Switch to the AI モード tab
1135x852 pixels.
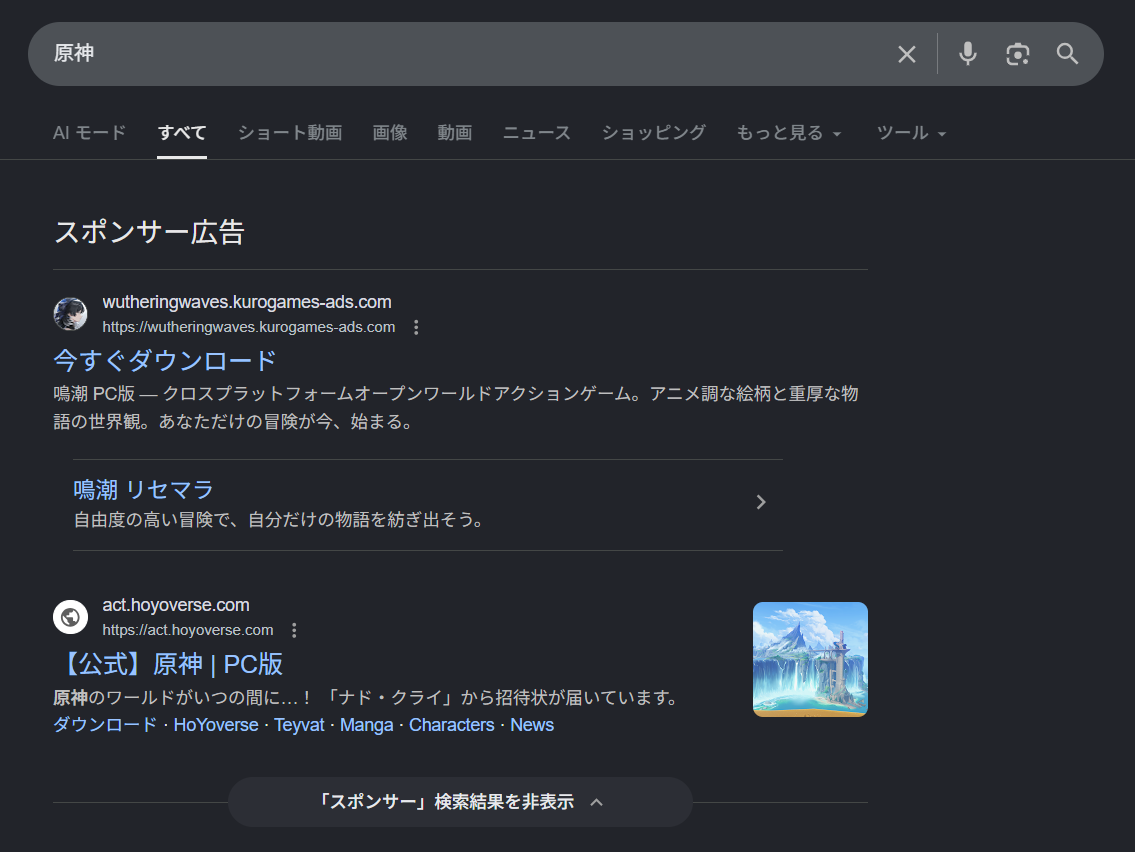click(90, 133)
